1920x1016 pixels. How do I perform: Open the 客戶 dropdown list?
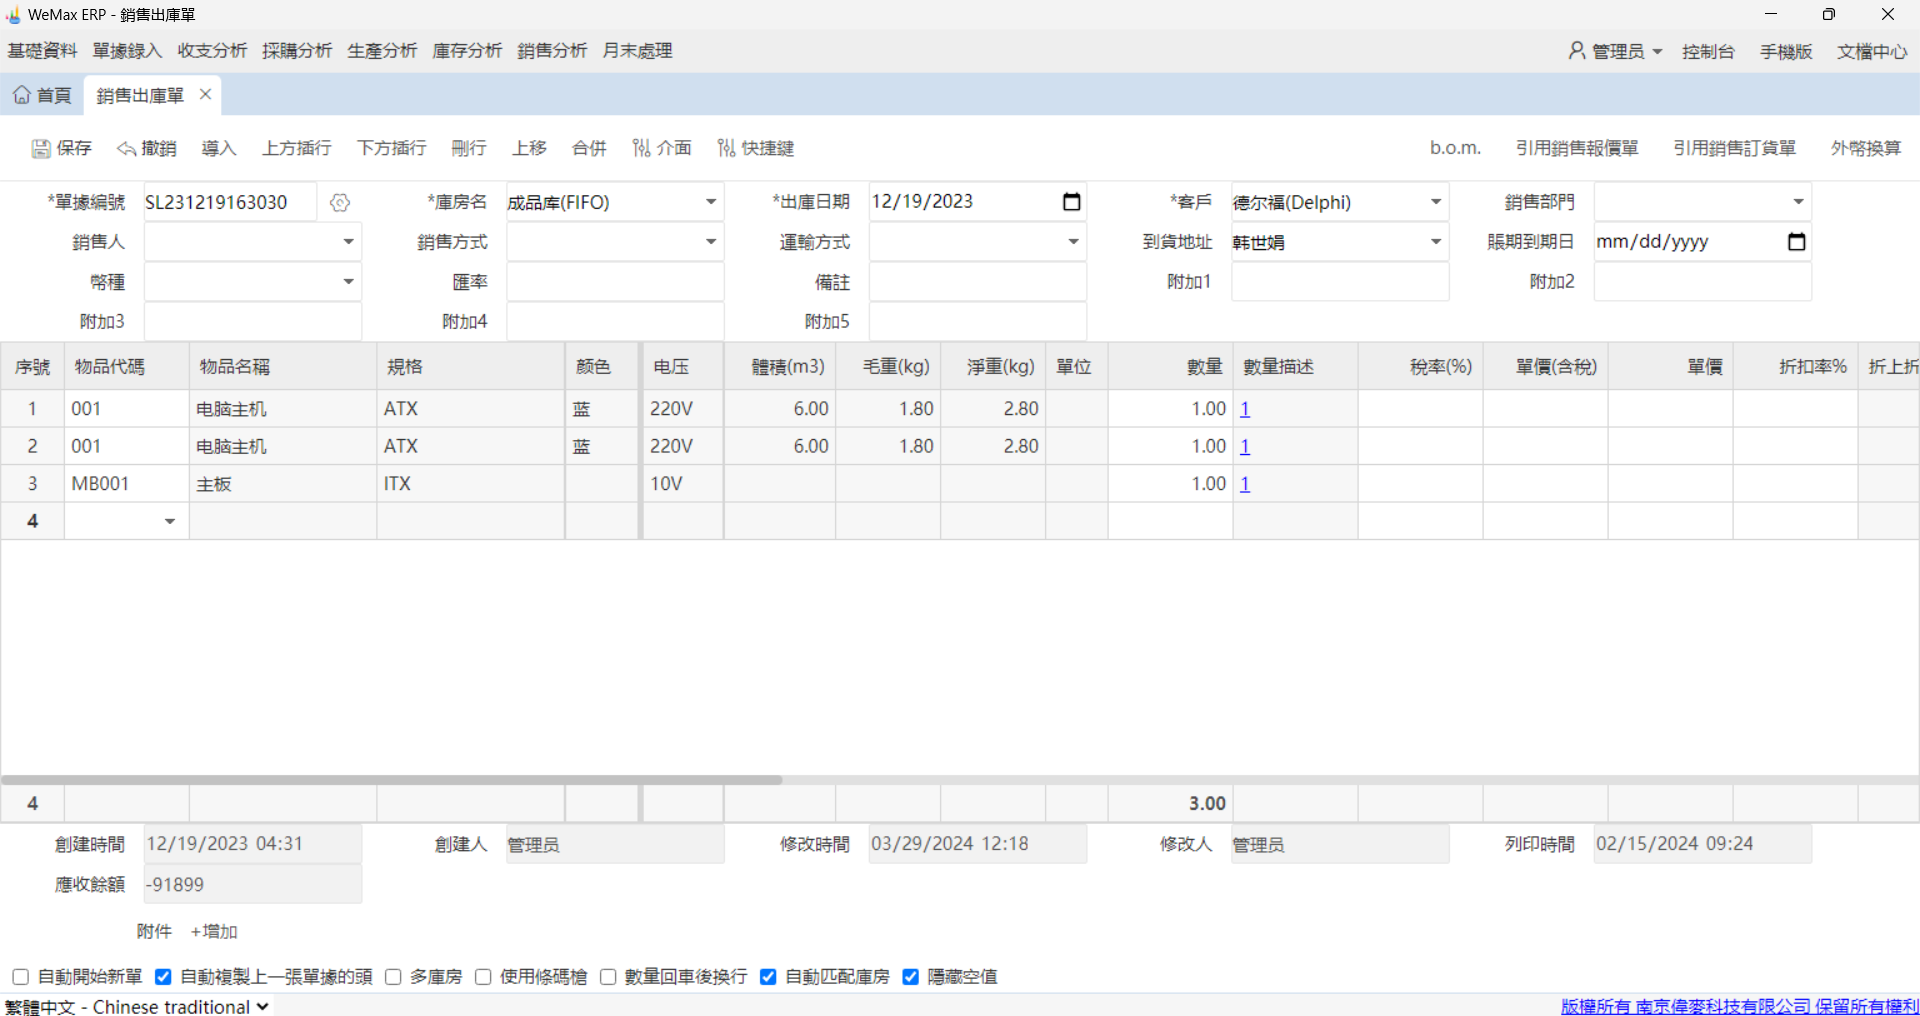point(1435,202)
